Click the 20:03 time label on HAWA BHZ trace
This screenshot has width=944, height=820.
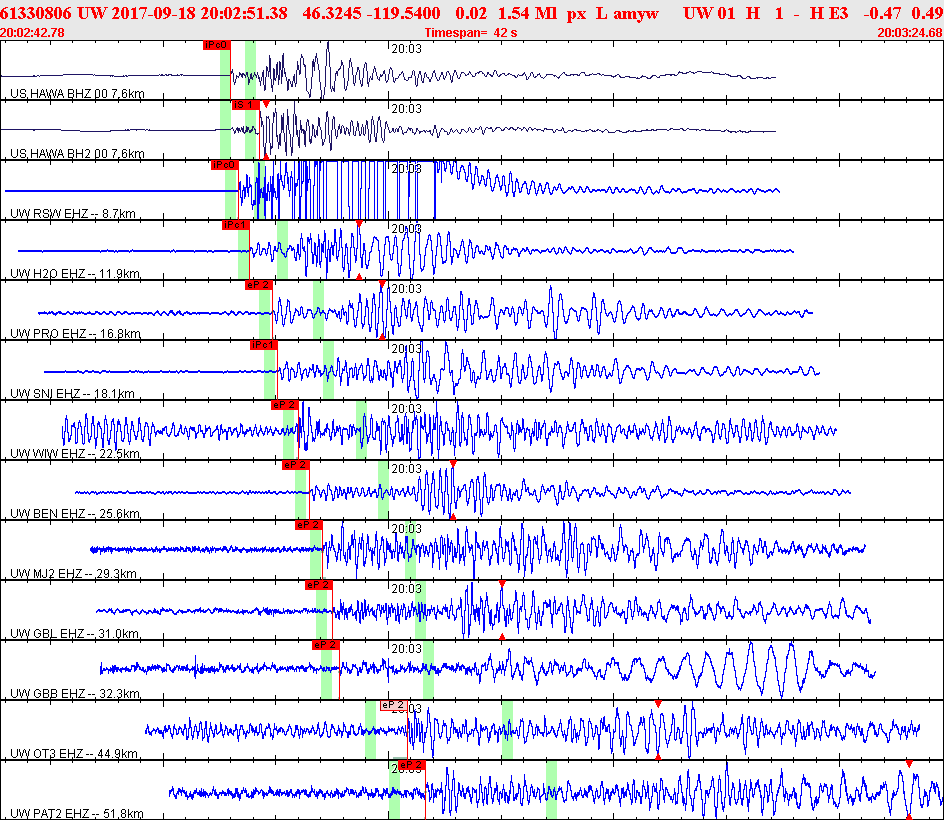[x=406, y=49]
